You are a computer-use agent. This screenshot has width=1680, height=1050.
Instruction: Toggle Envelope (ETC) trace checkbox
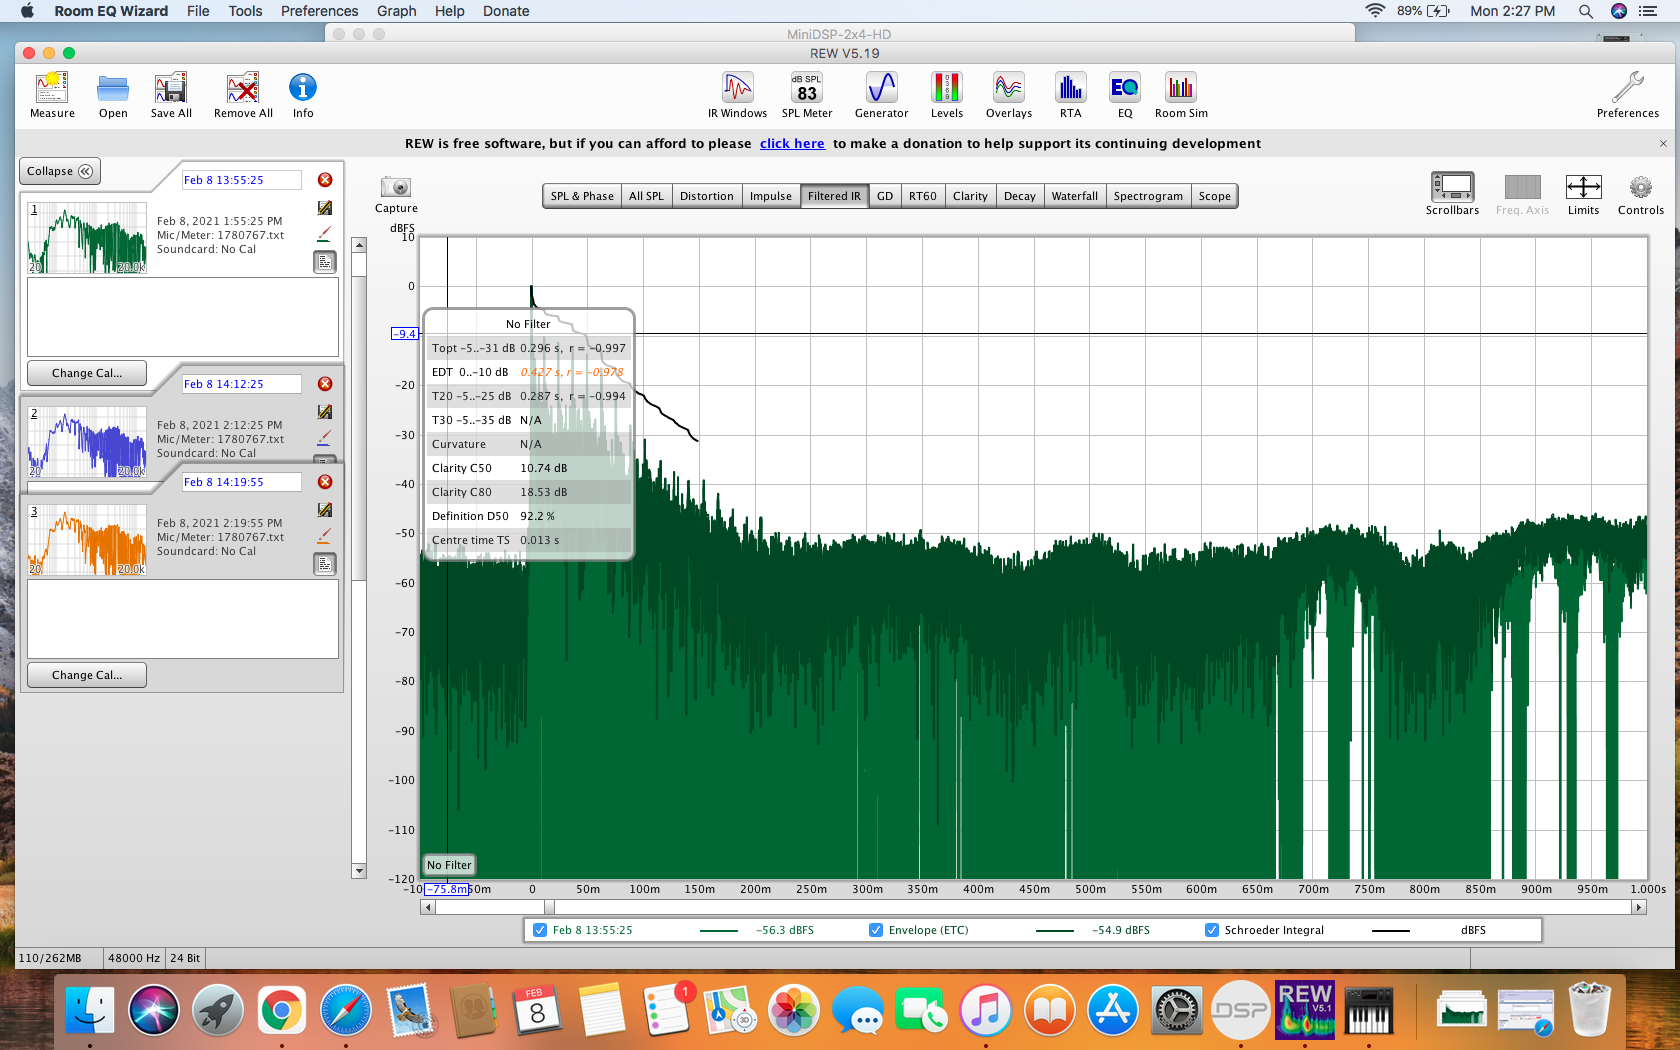coord(876,930)
